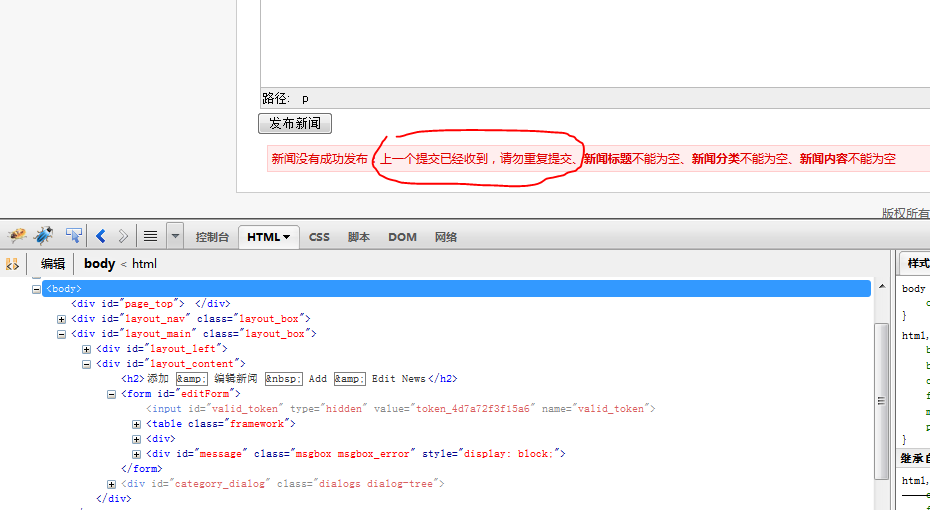Open the 网络 network tab
Screen dimensions: 930x510
coord(446,237)
